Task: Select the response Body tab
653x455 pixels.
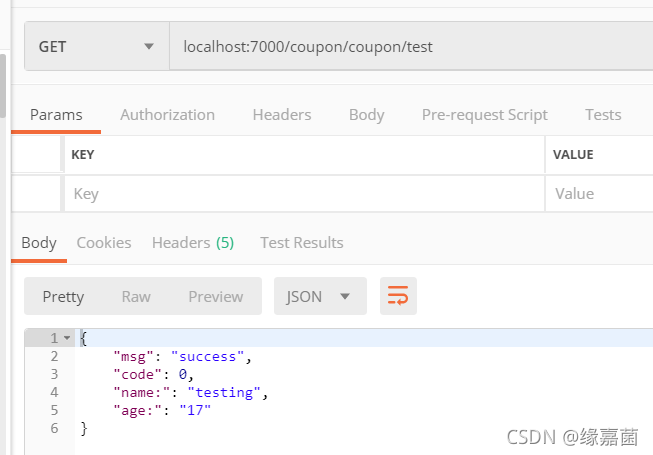Action: pyautogui.click(x=39, y=243)
